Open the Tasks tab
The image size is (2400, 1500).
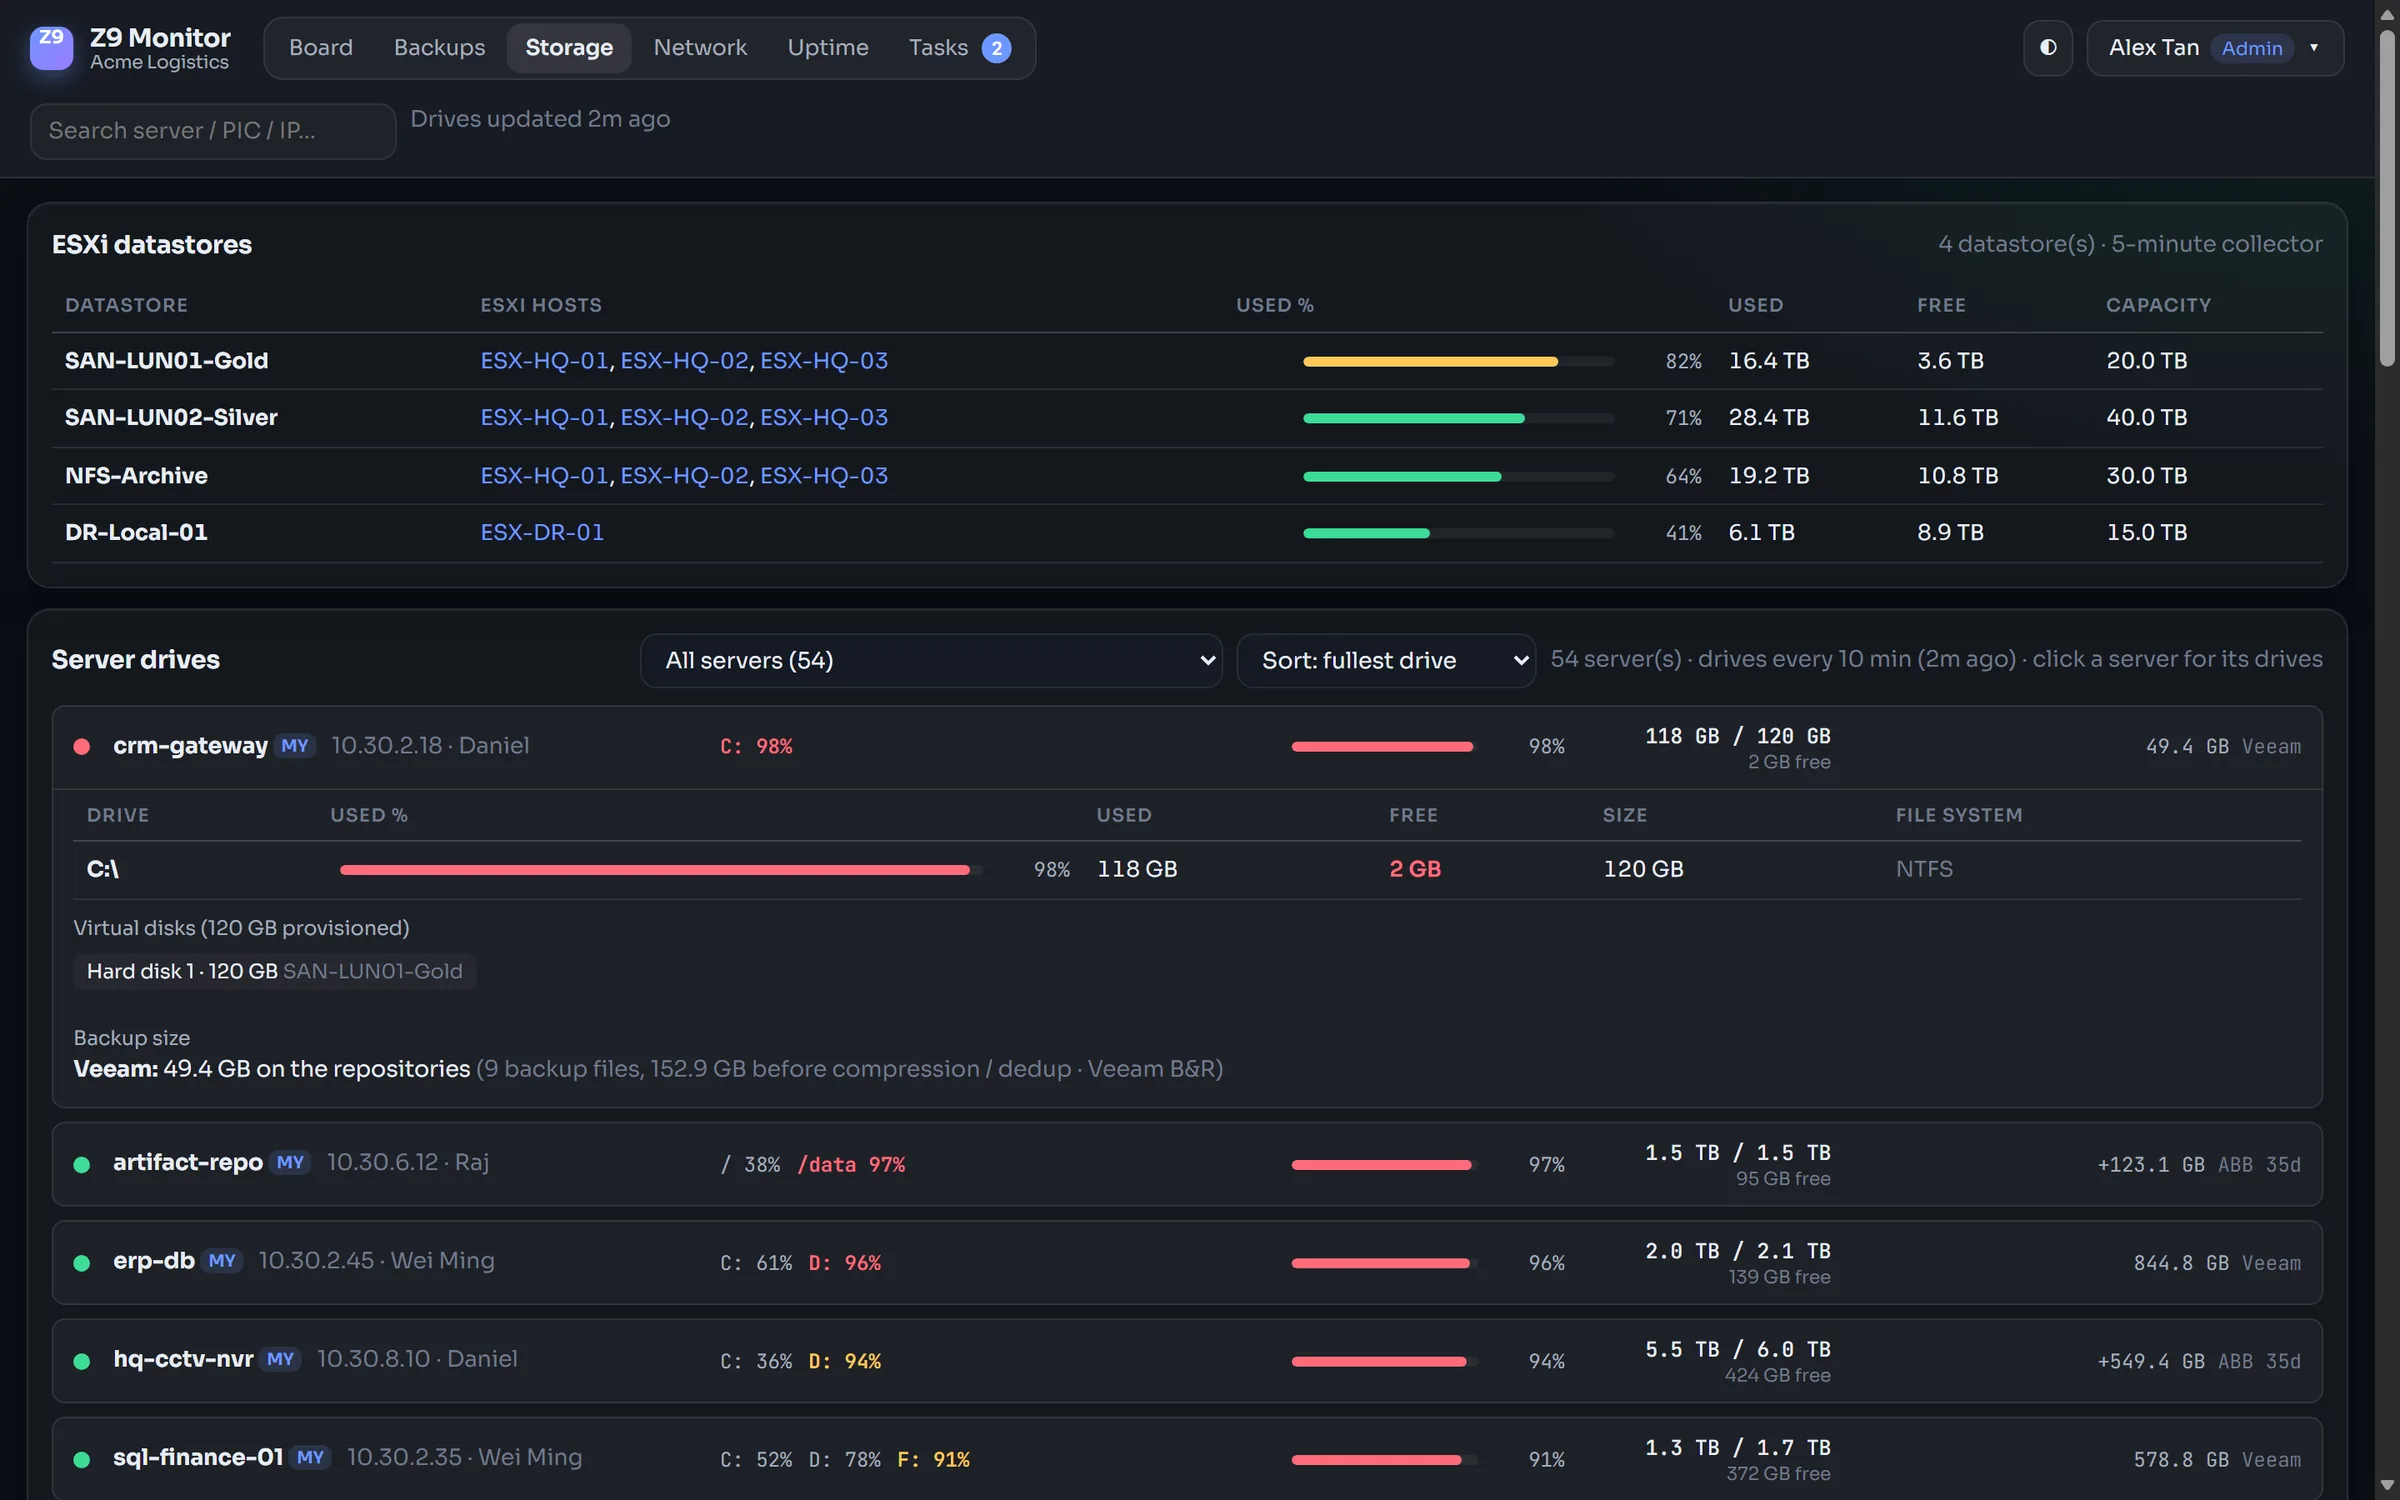coord(959,48)
